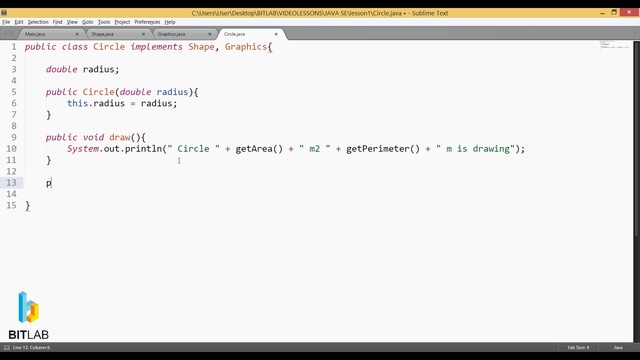The height and width of the screenshot is (360, 640).
Task: Open the Preferences menu
Action: [x=147, y=22]
